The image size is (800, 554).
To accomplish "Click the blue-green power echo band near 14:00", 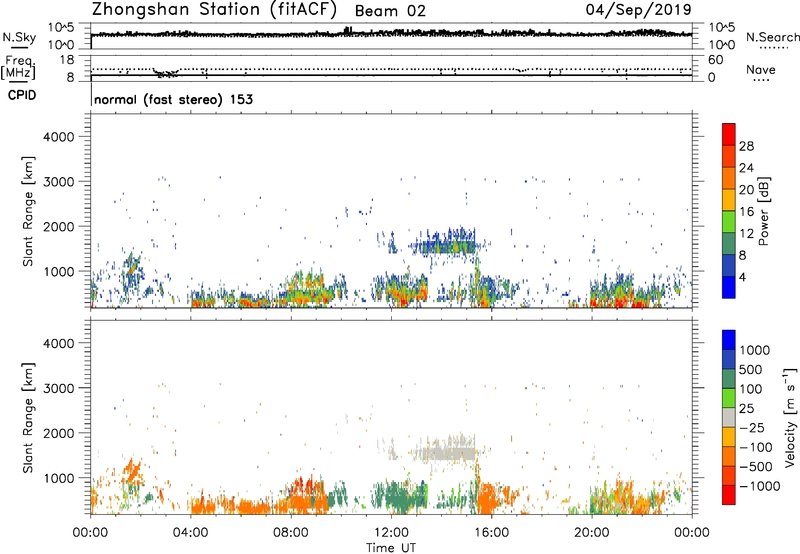I will pyautogui.click(x=443, y=244).
